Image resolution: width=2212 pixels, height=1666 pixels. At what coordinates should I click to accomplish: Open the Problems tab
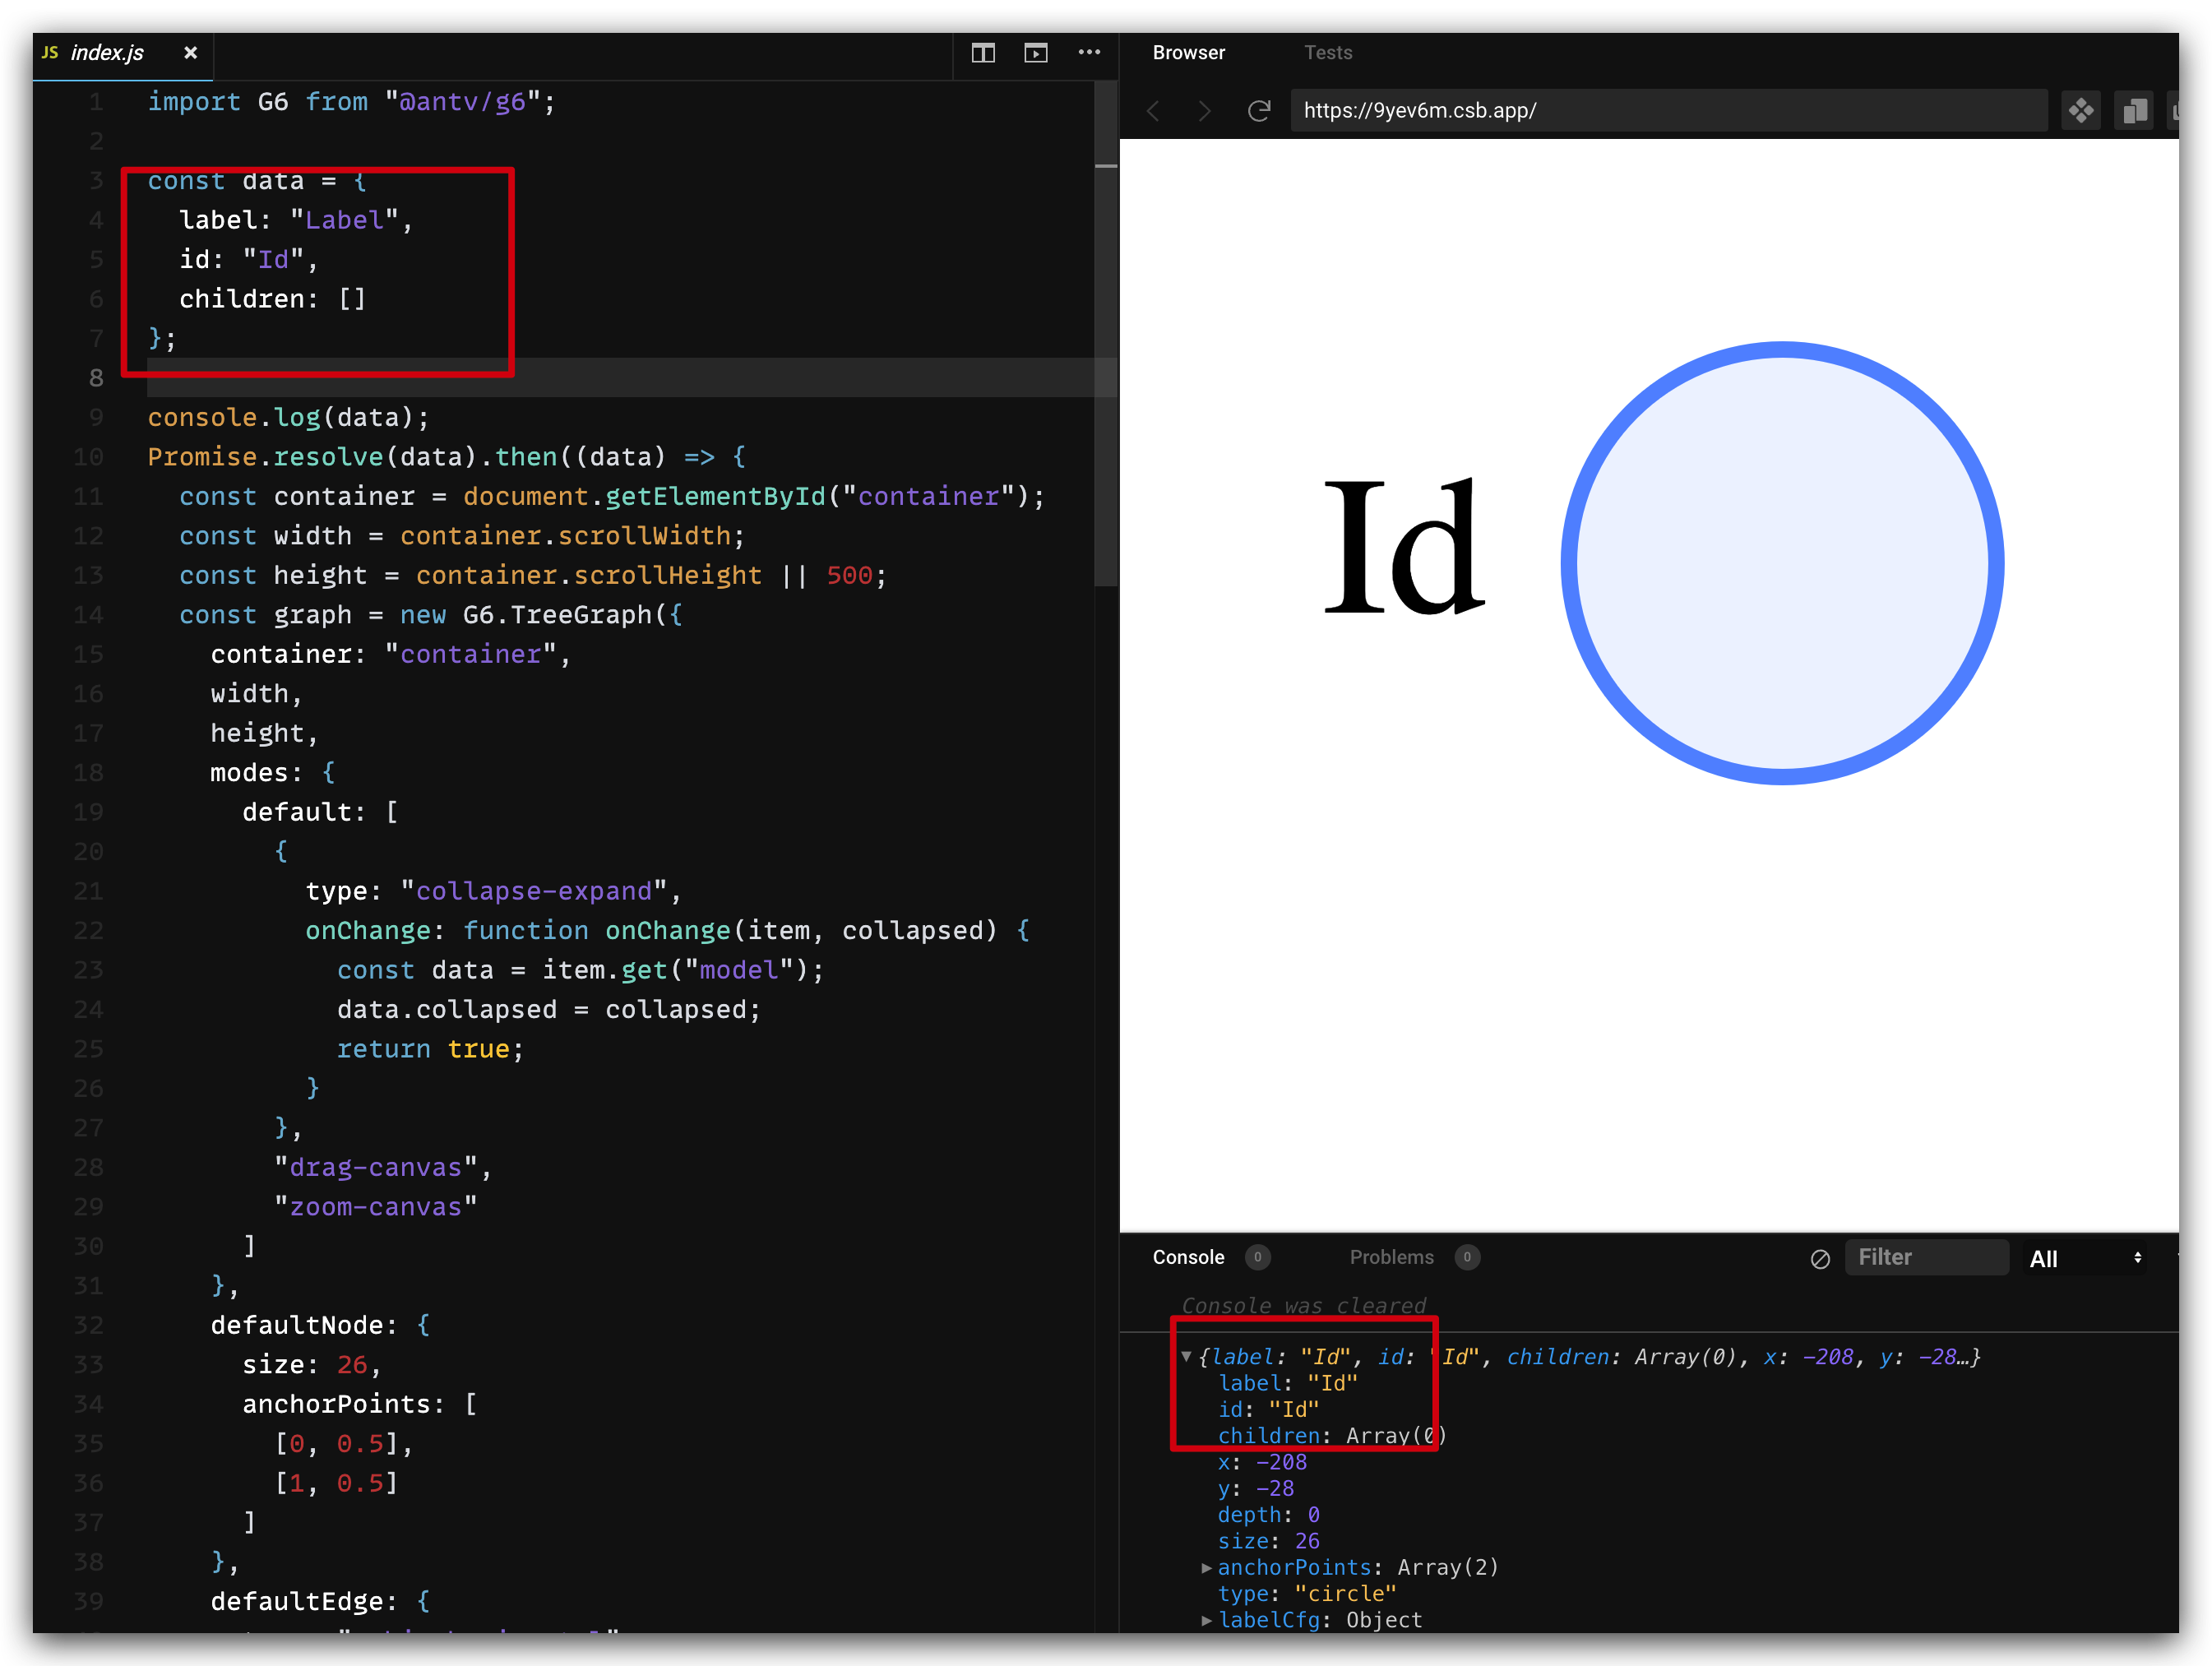pos(1391,1257)
